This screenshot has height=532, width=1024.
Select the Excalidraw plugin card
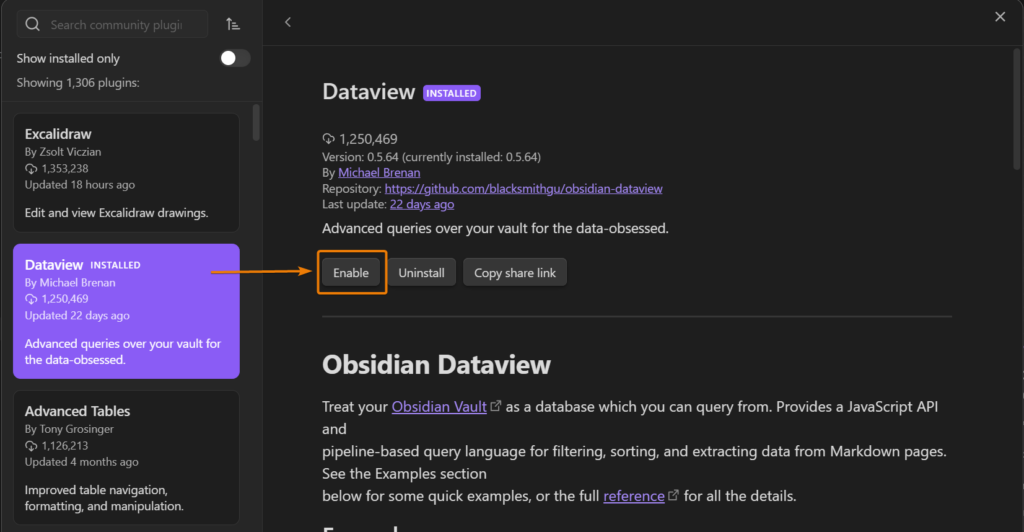pyautogui.click(x=126, y=172)
